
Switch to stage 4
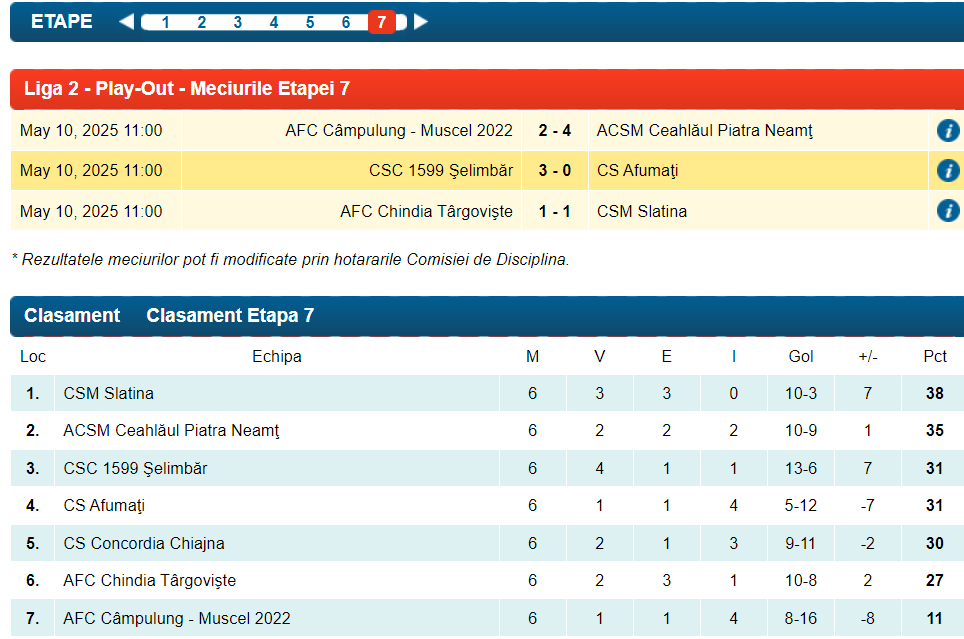click(273, 22)
